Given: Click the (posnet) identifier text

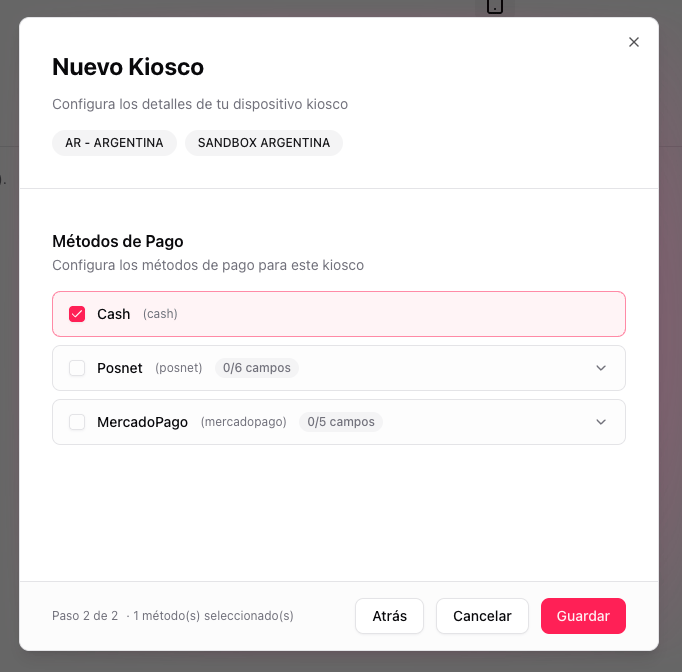Looking at the screenshot, I should (x=179, y=368).
